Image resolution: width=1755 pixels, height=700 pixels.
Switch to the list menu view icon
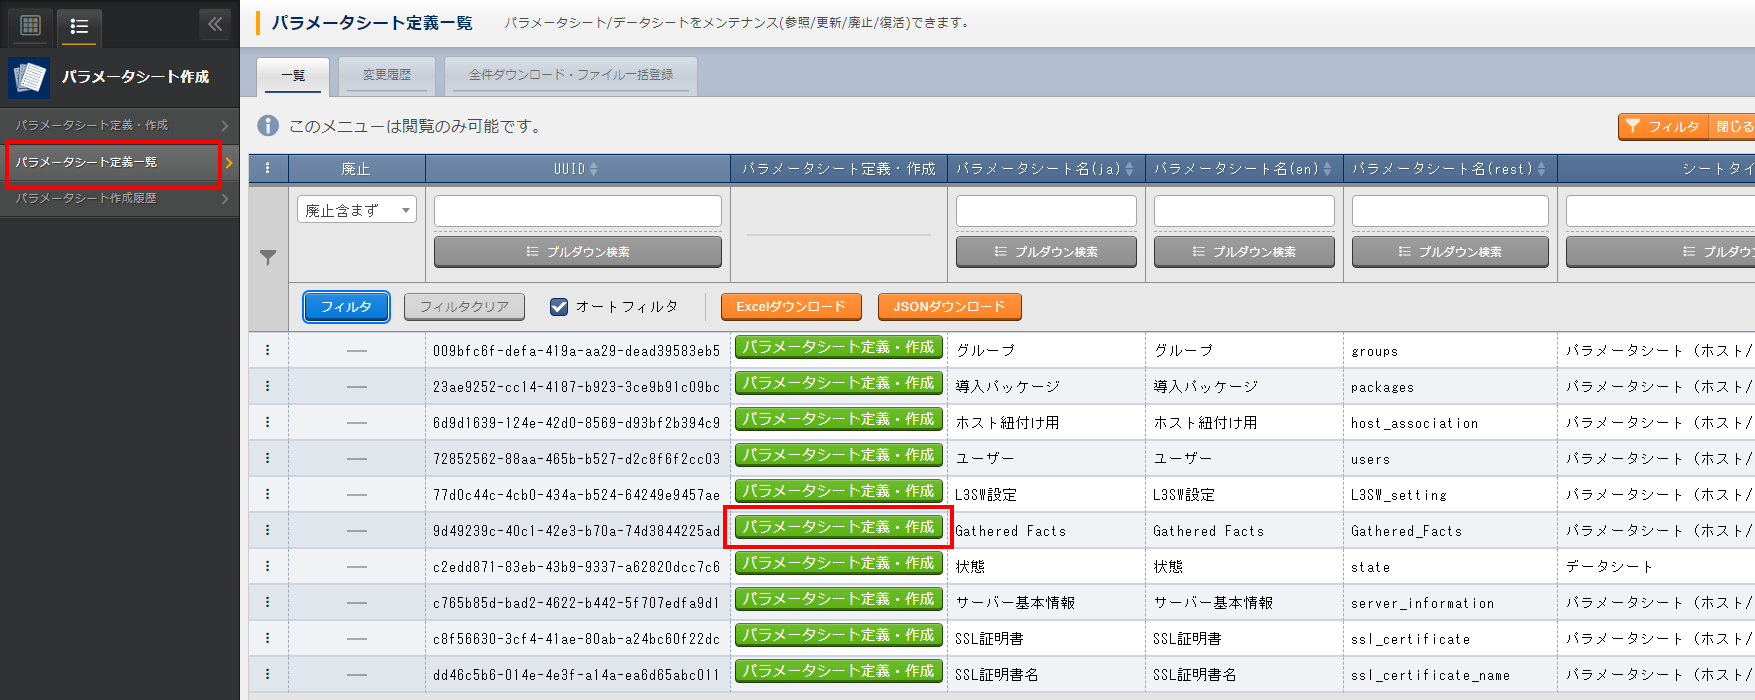click(79, 25)
